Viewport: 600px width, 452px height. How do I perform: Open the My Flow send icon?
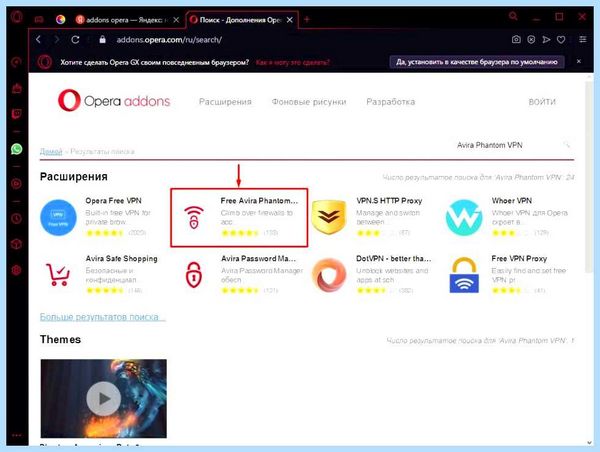click(546, 39)
